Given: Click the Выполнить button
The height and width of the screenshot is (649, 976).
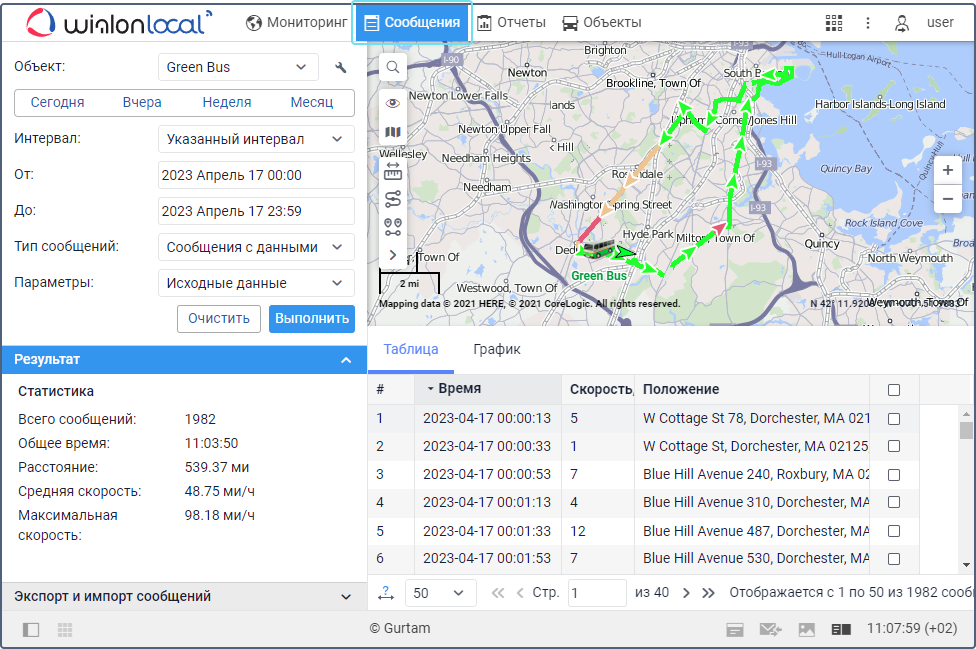Looking at the screenshot, I should tap(312, 319).
